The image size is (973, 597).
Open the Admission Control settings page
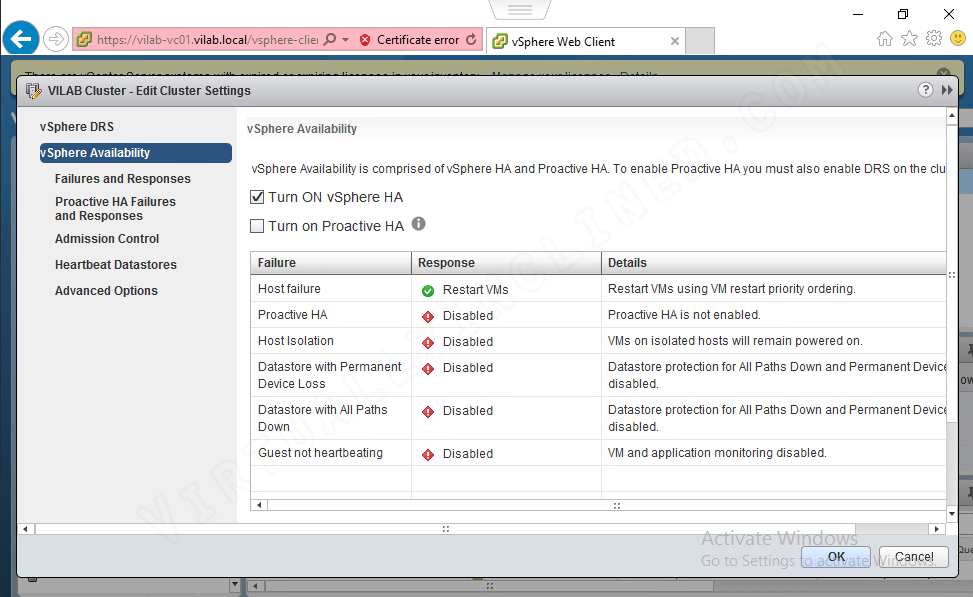[x=107, y=238]
